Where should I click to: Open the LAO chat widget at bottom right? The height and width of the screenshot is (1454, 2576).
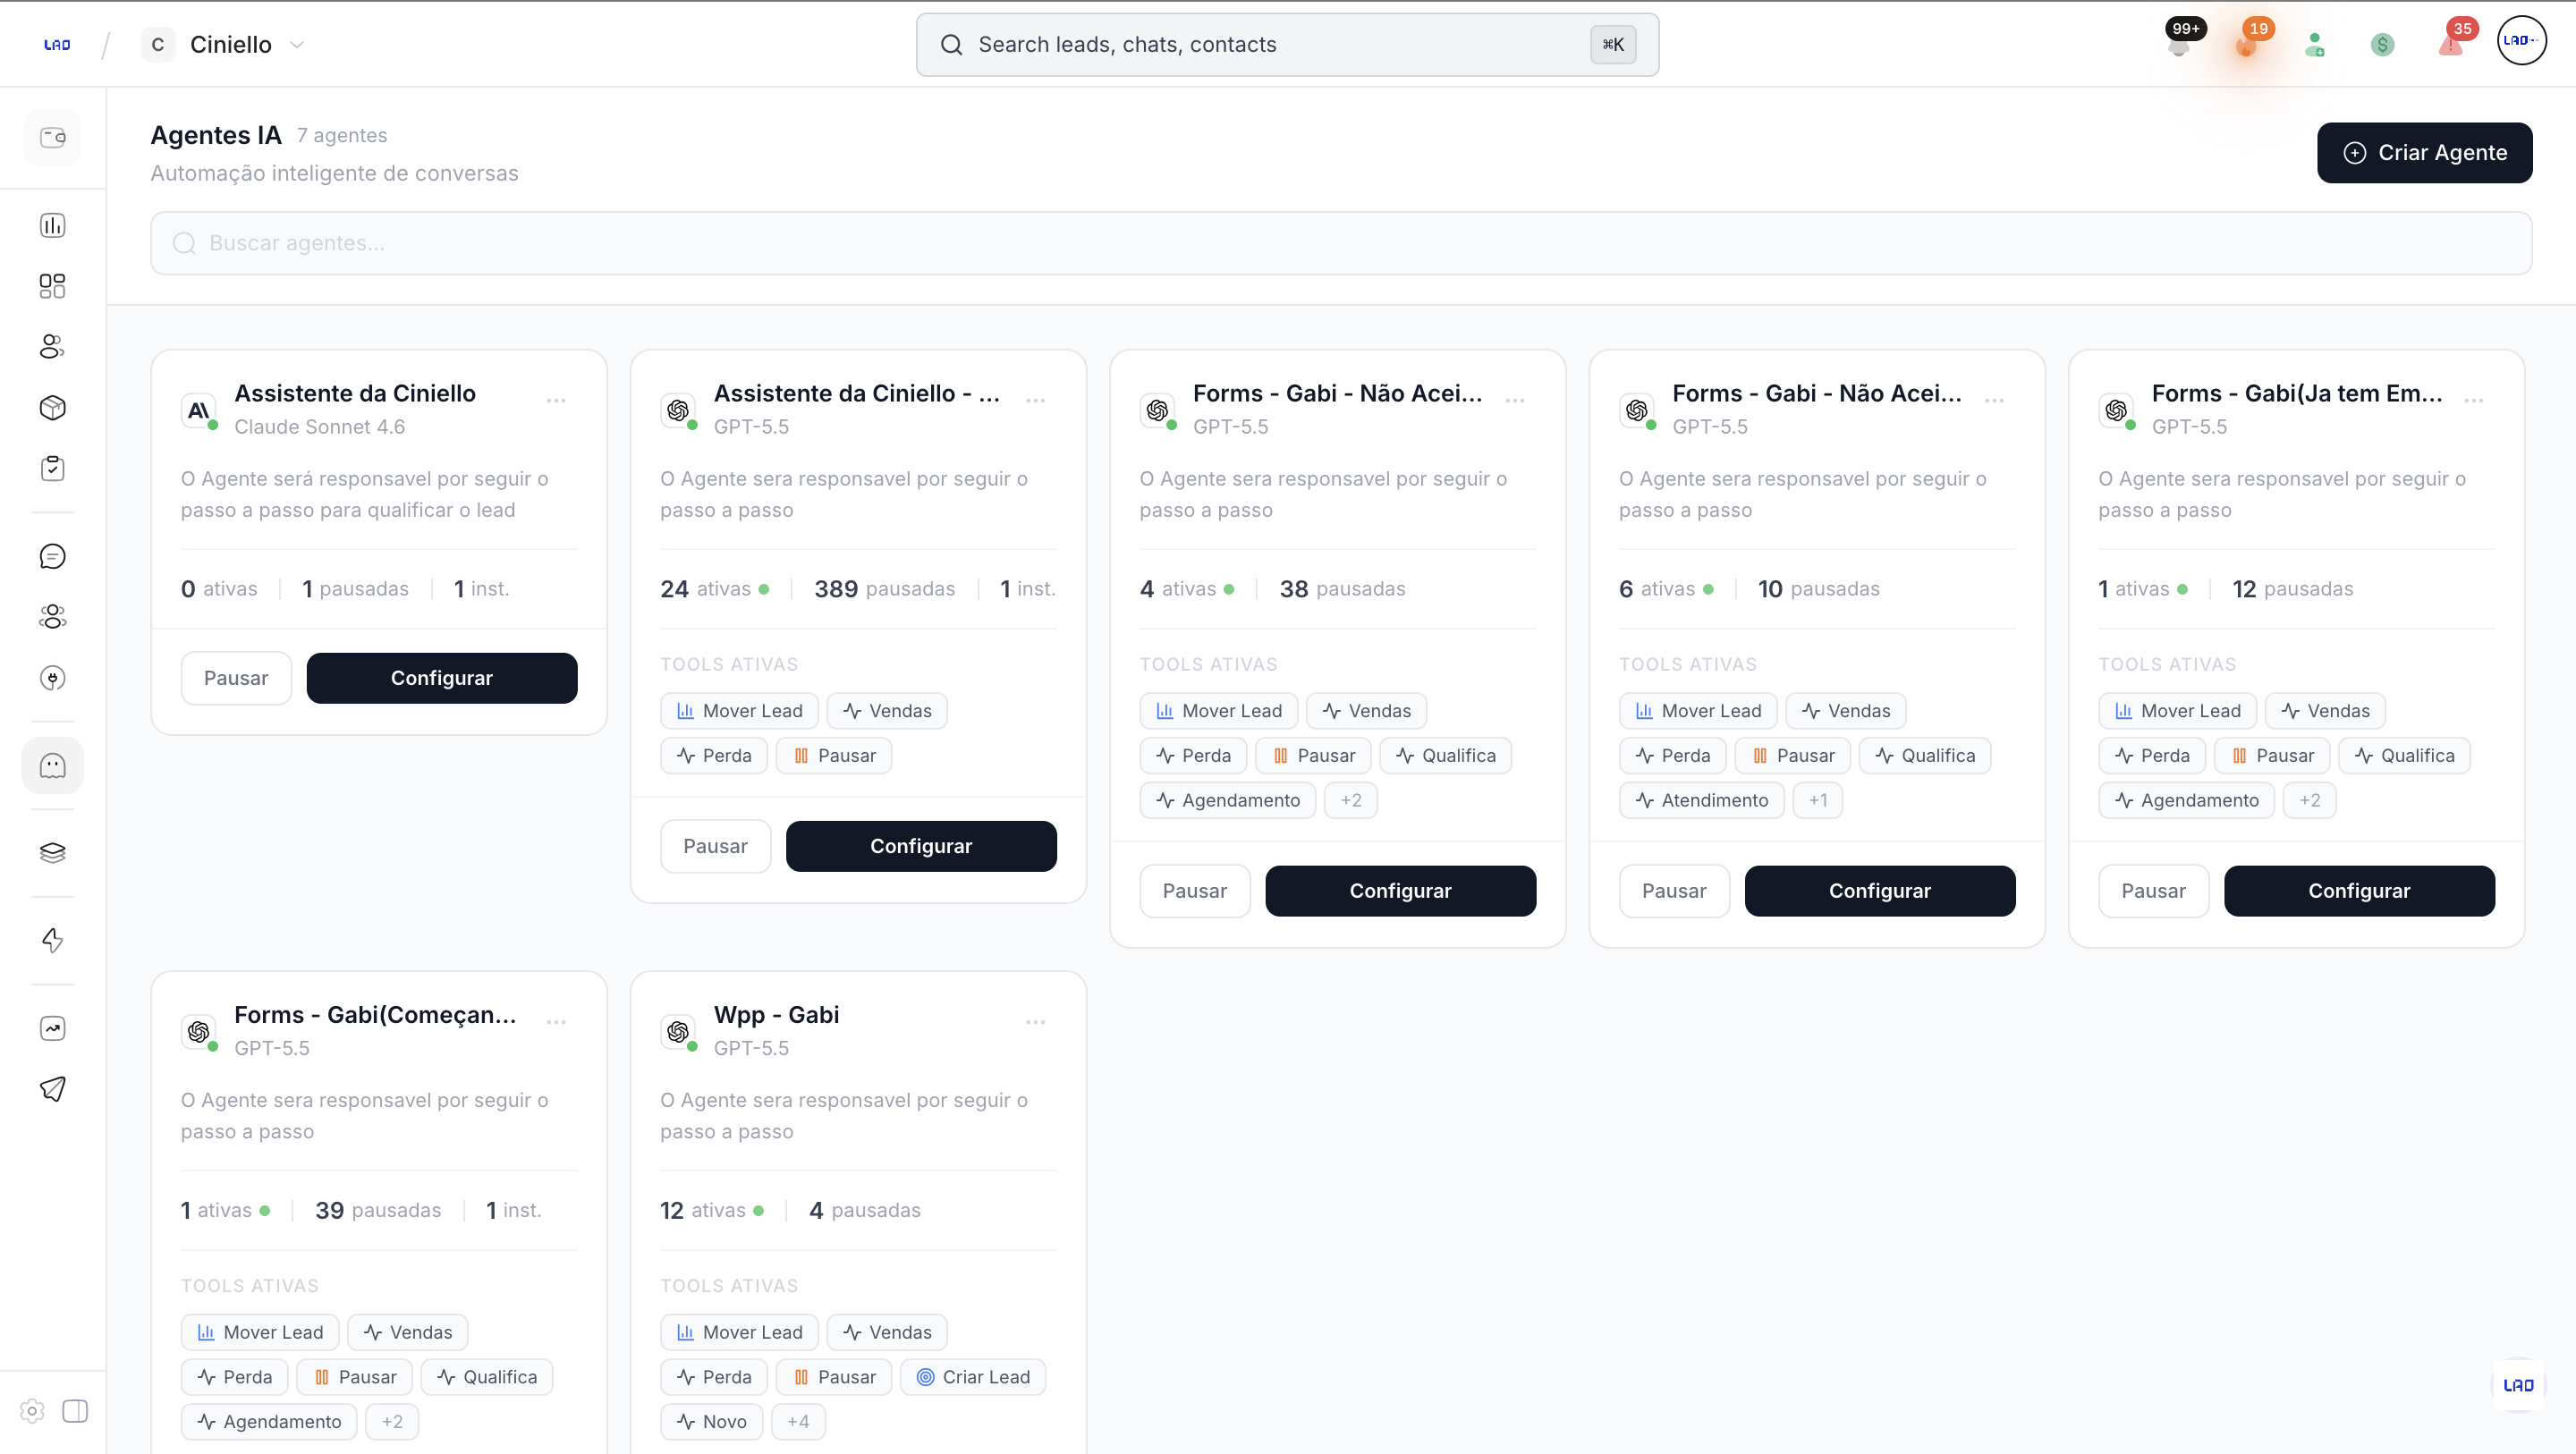pyautogui.click(x=2518, y=1385)
